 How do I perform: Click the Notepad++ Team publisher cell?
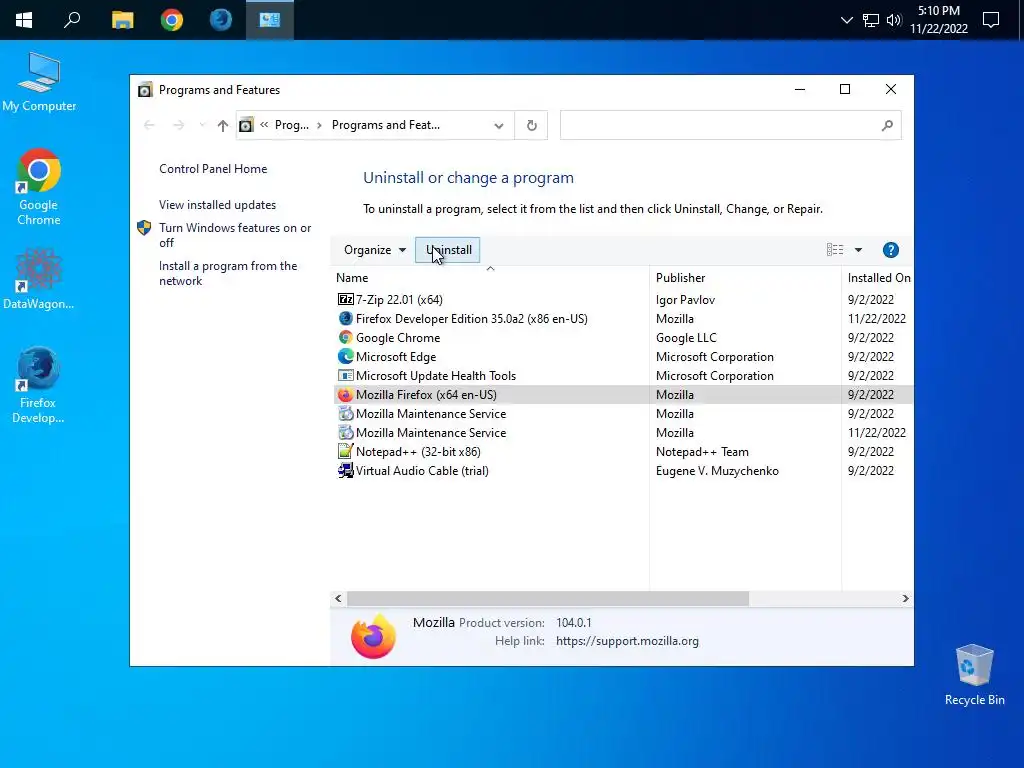[702, 451]
